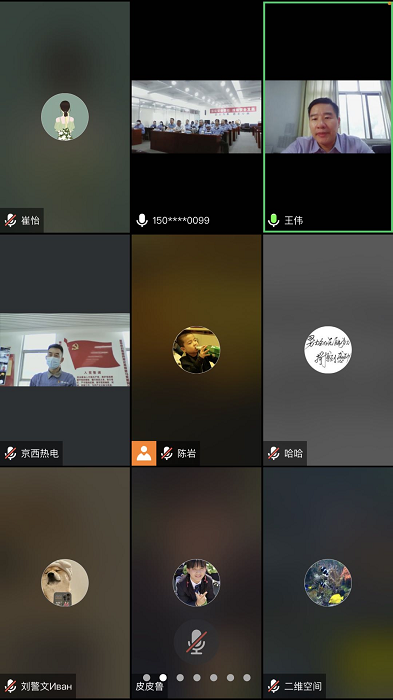Image resolution: width=393 pixels, height=700 pixels.
Task: Click muted mic icon beside 二维空间
Action: click(x=273, y=686)
